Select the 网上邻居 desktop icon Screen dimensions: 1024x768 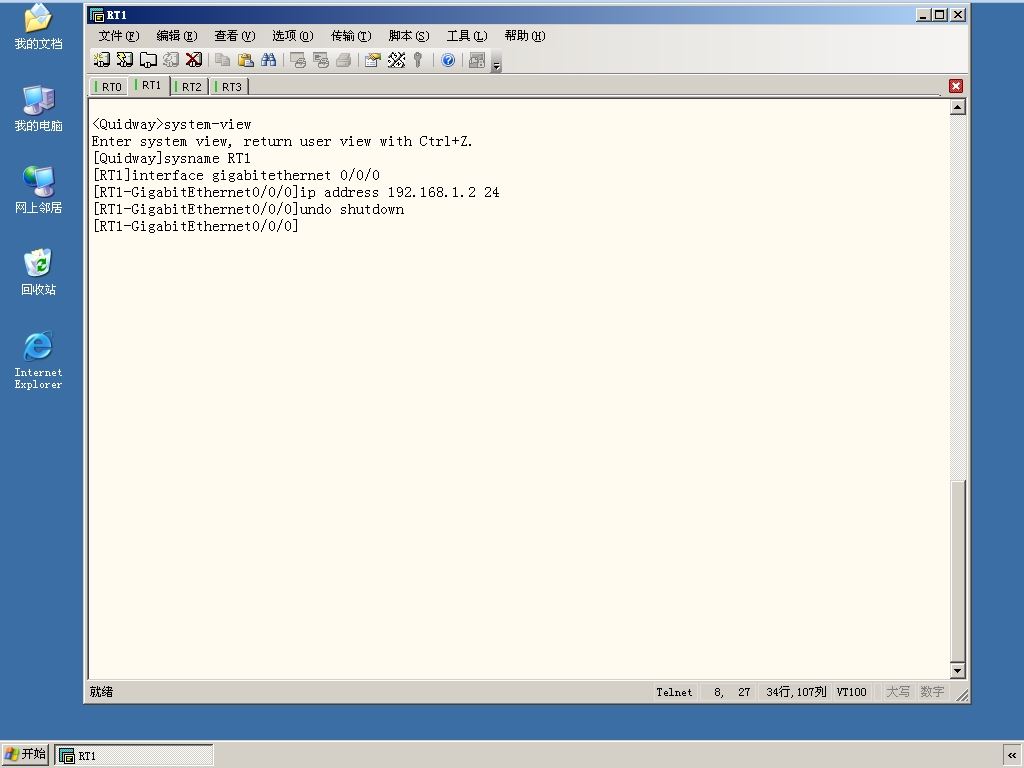click(39, 190)
